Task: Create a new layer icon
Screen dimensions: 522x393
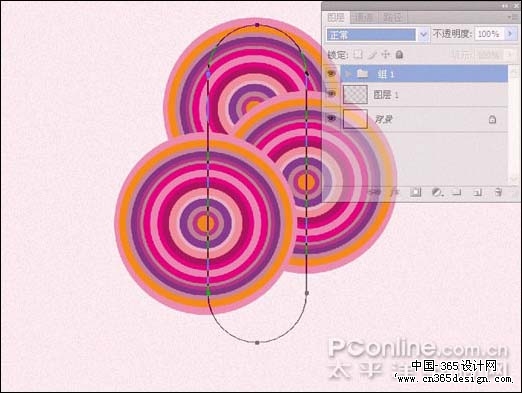Action: [477, 192]
